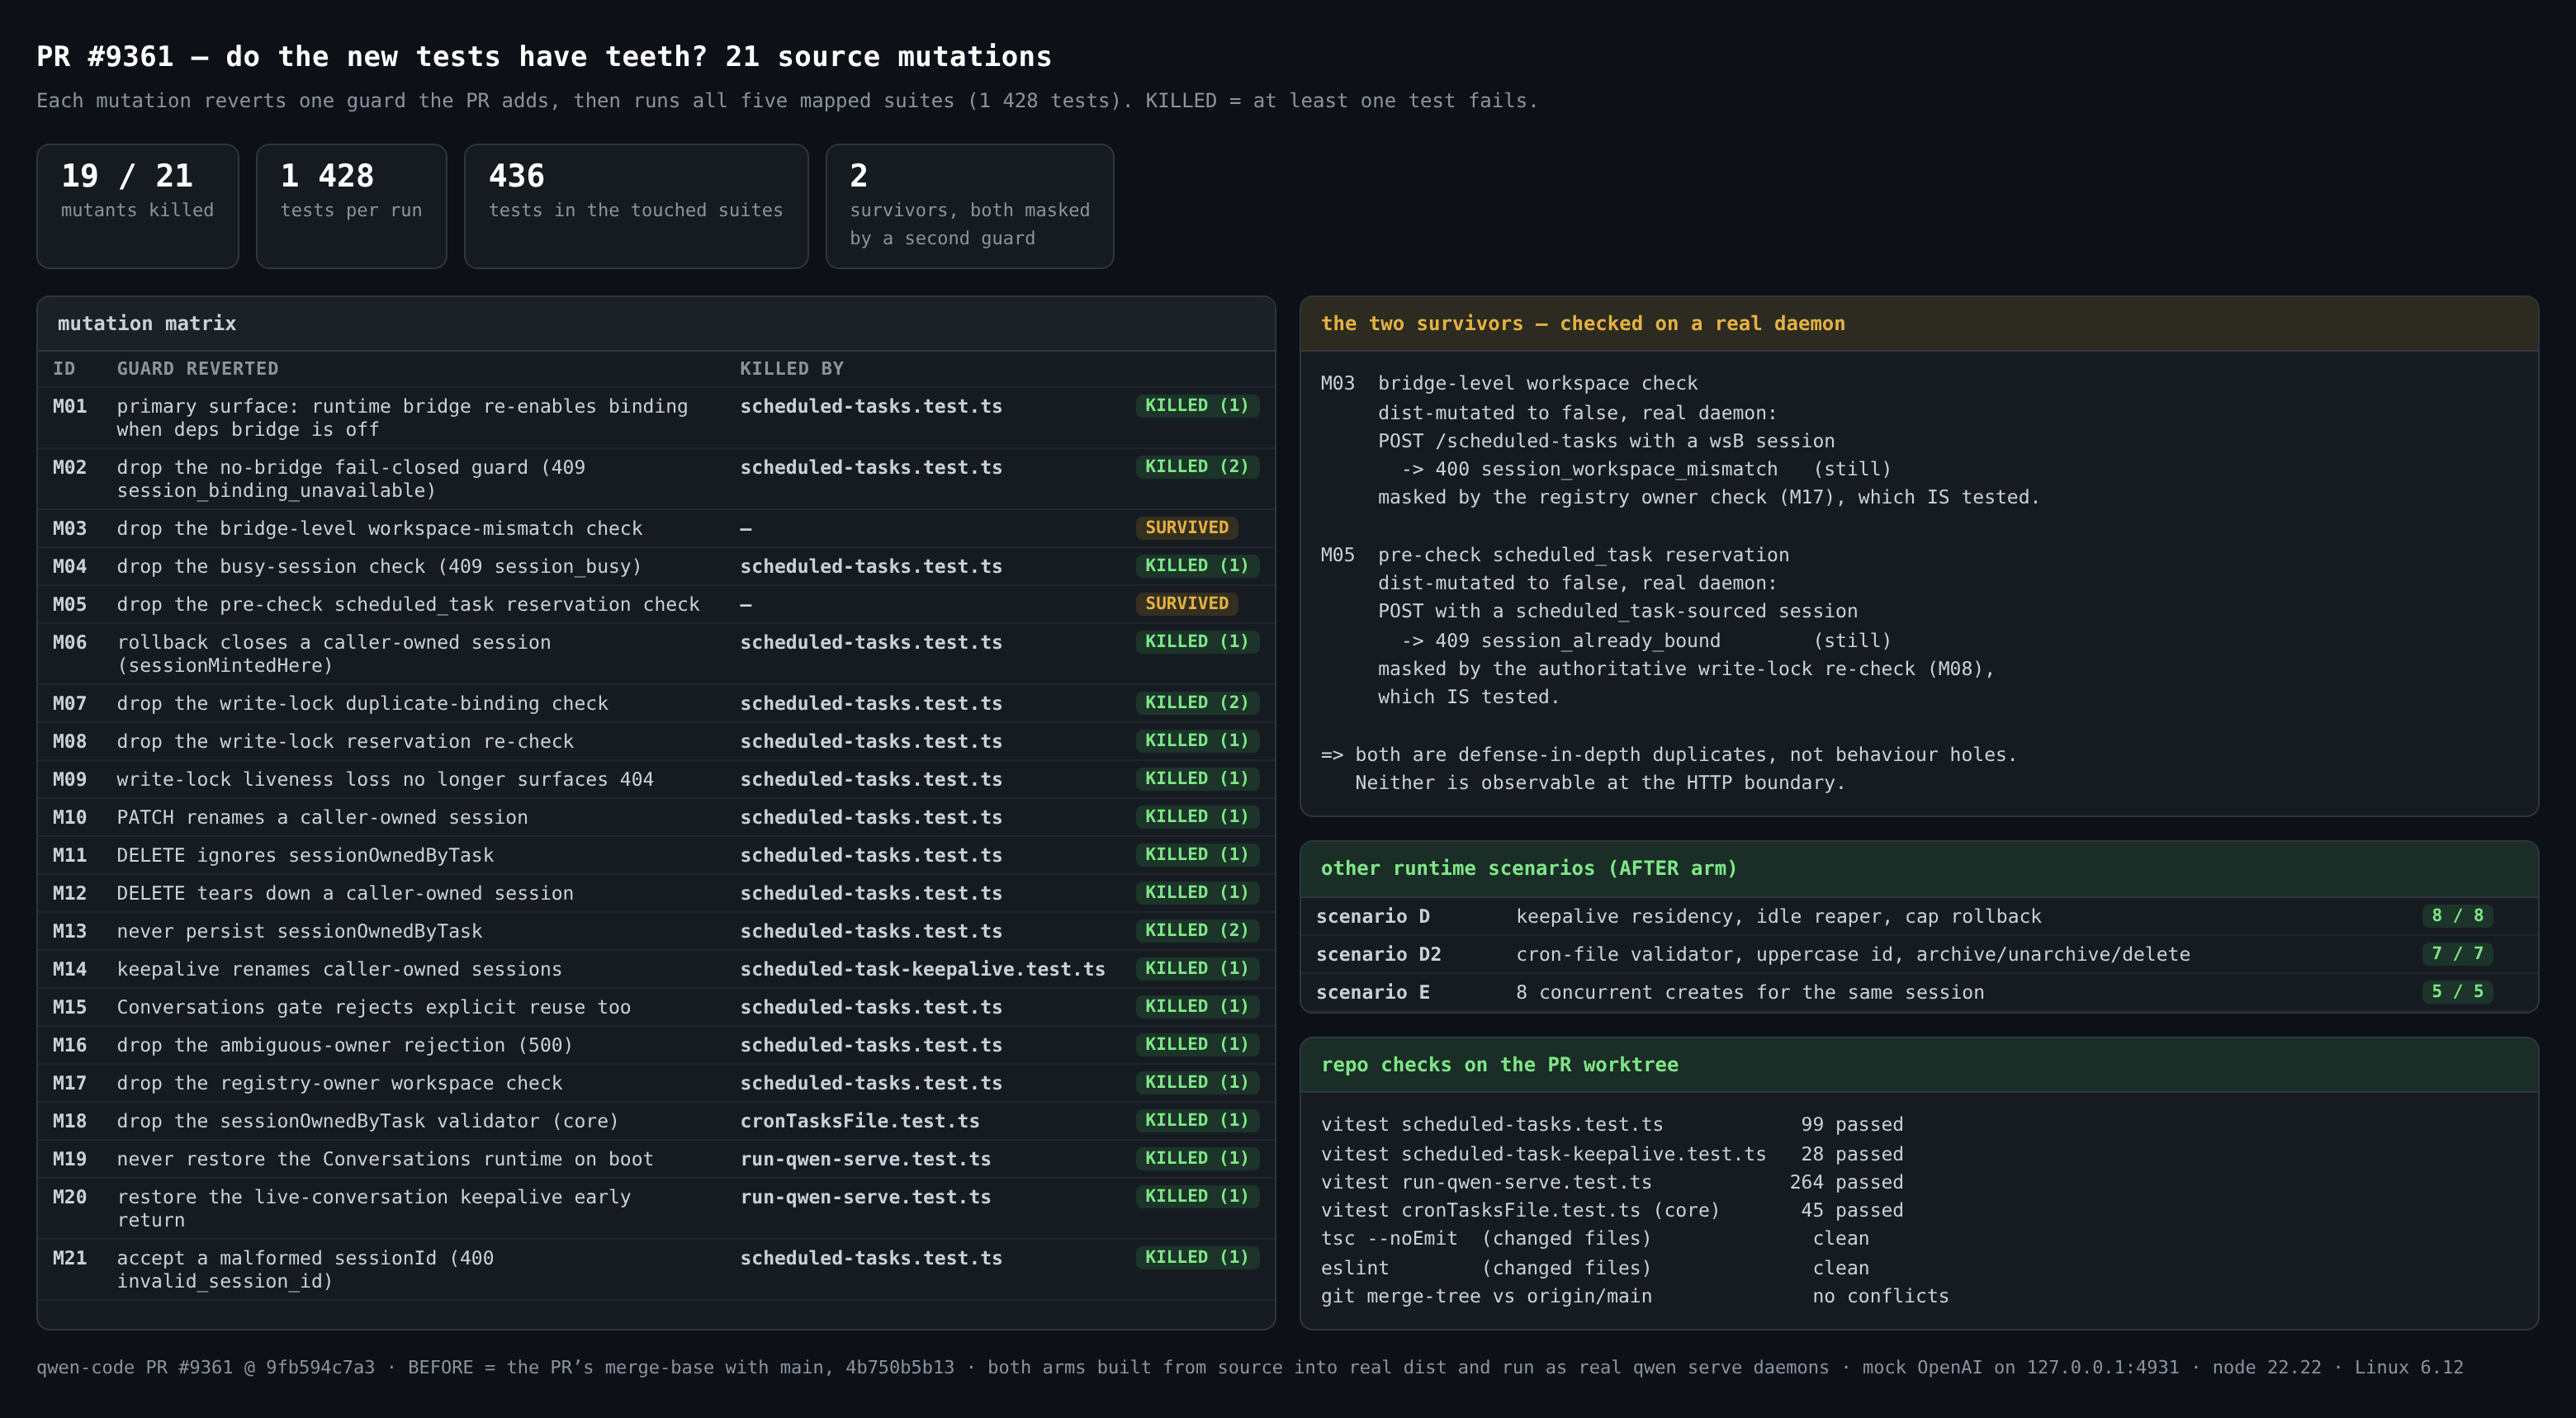The height and width of the screenshot is (1418, 2576).
Task: Click 'drop the ambiguous-owner rejection (500)'
Action: 345,1045
